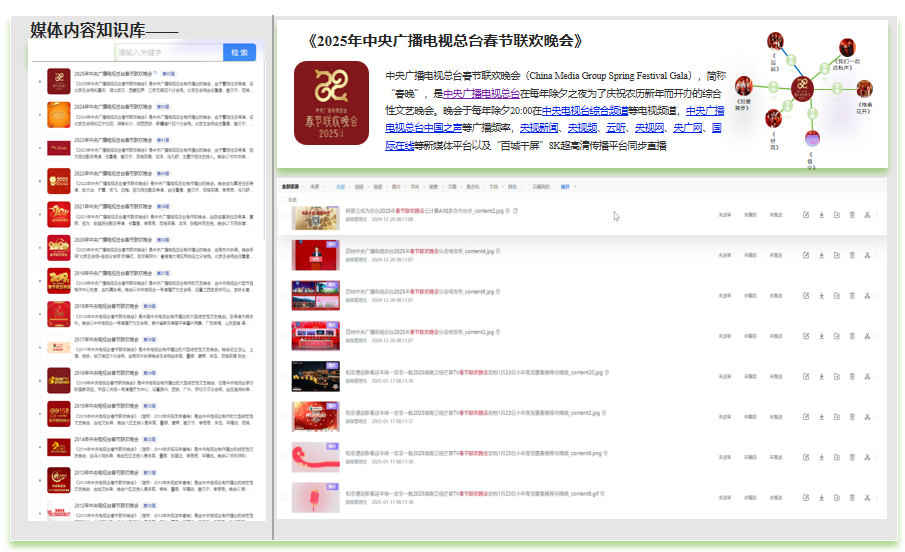
Task: Edit the 分会场发布 content4.jpg row
Action: (x=806, y=255)
